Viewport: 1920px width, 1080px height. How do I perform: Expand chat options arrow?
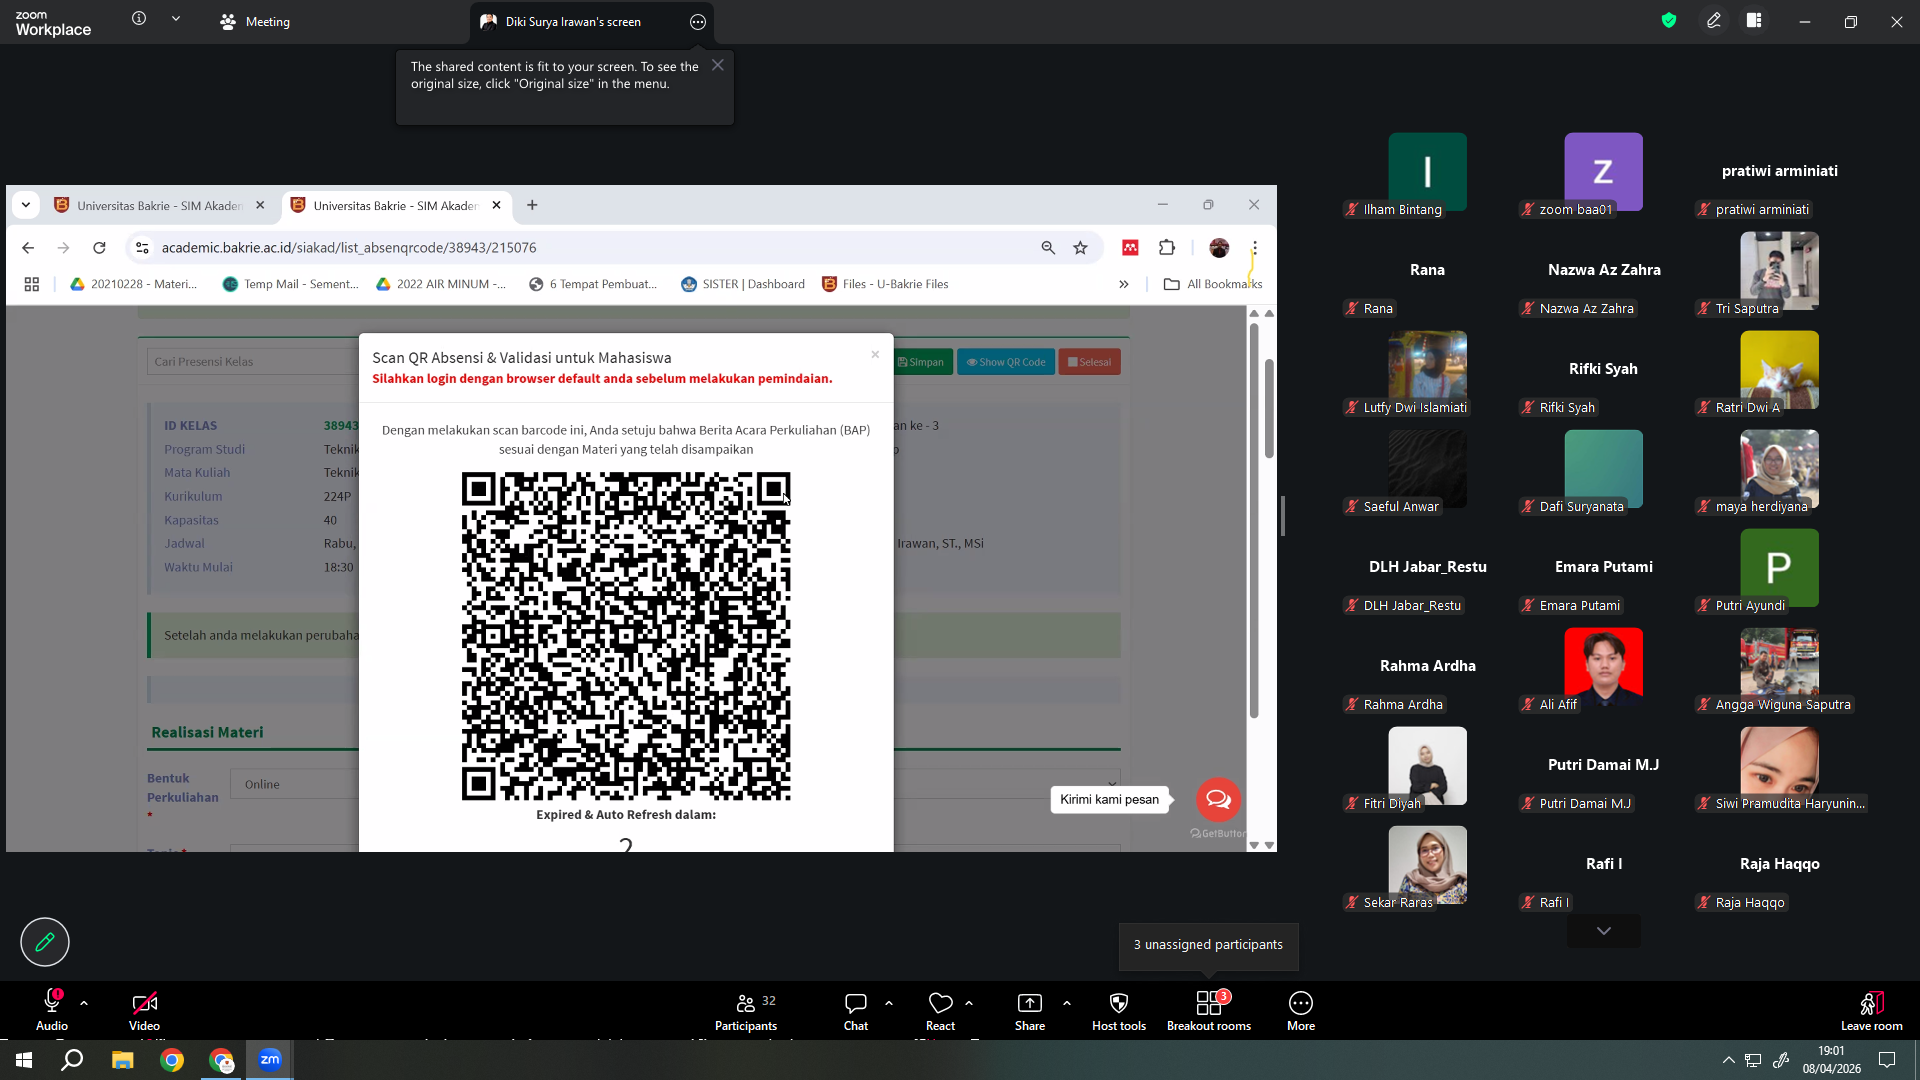point(889,1003)
